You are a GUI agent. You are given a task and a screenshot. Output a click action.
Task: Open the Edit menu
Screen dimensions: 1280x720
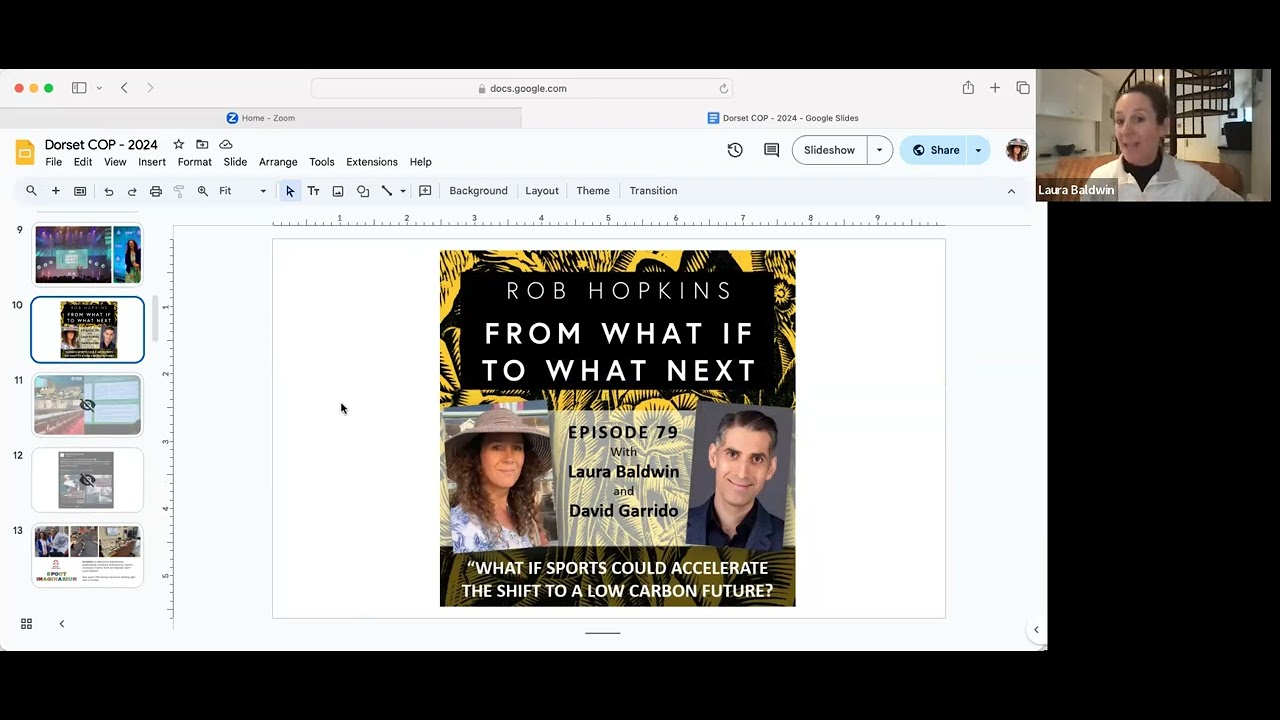(x=83, y=162)
